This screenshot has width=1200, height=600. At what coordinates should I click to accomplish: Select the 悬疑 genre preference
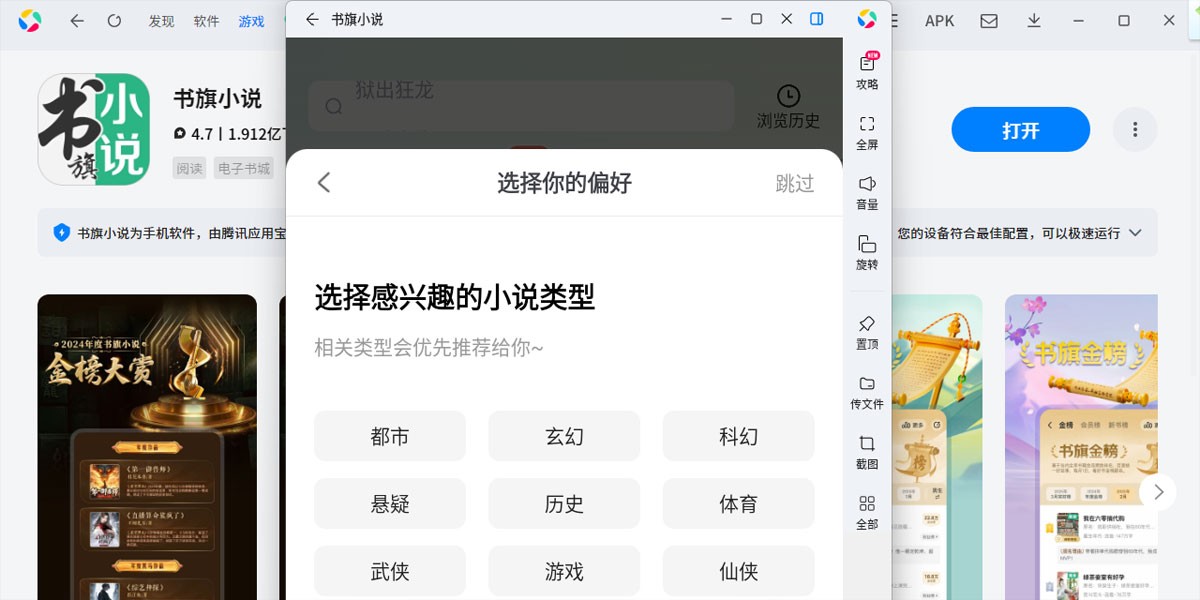389,504
